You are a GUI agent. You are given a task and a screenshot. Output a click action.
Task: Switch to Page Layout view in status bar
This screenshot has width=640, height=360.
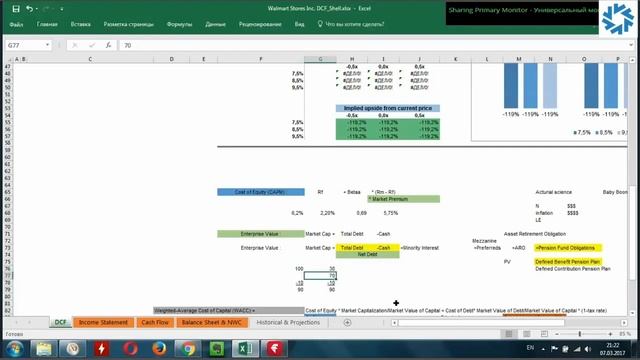527,334
